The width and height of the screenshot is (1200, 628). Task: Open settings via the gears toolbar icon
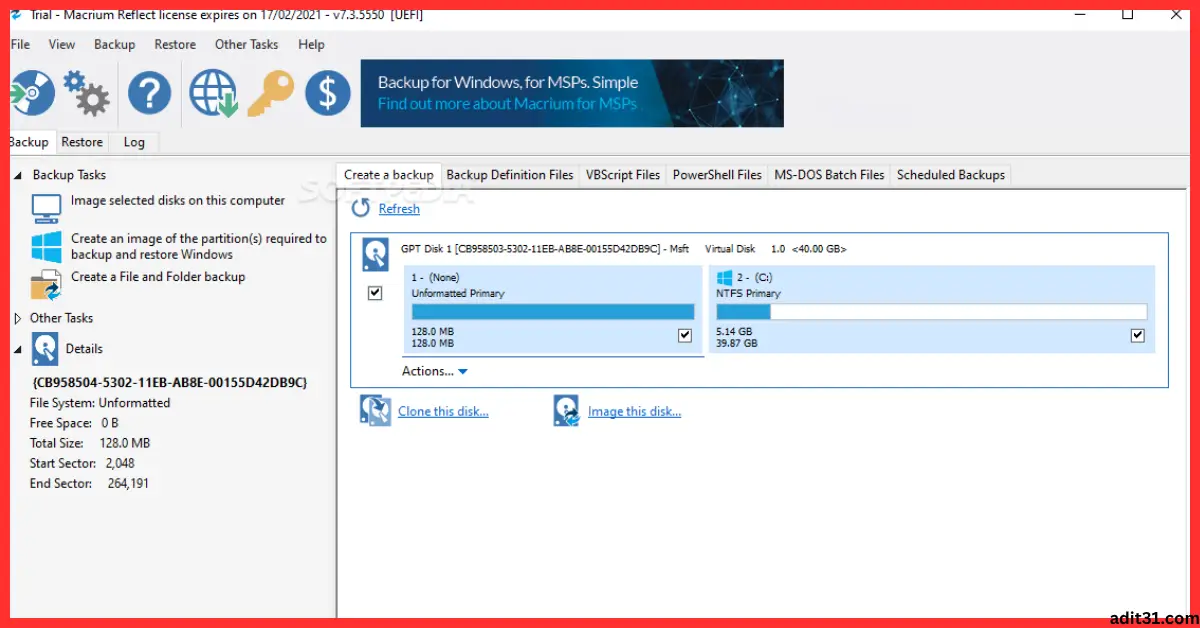[x=87, y=94]
